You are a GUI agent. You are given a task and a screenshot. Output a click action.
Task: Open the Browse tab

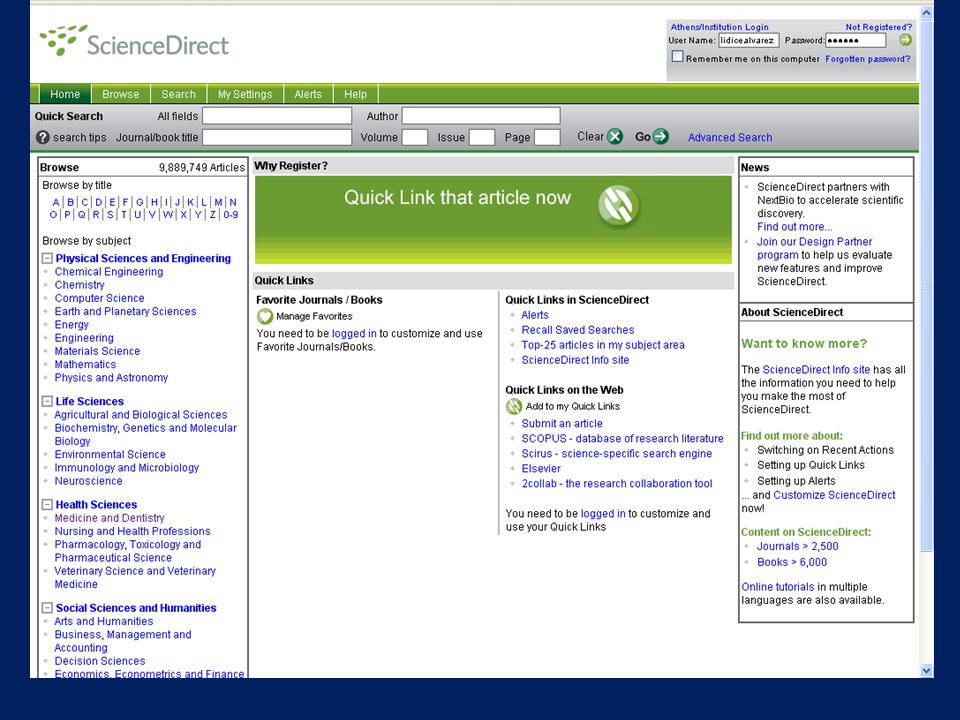tap(121, 94)
